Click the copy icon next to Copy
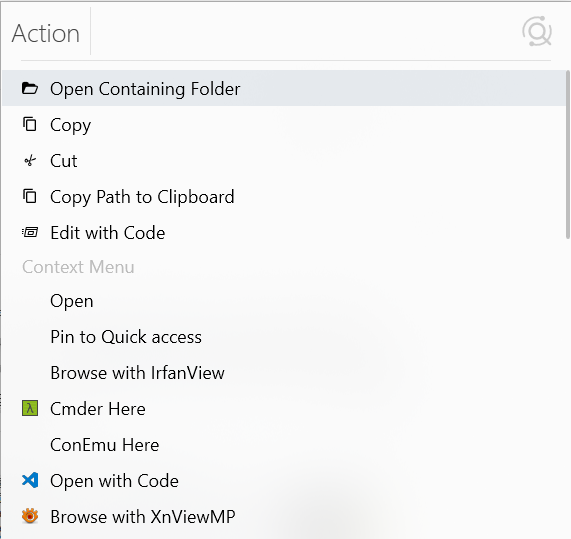 coord(29,124)
